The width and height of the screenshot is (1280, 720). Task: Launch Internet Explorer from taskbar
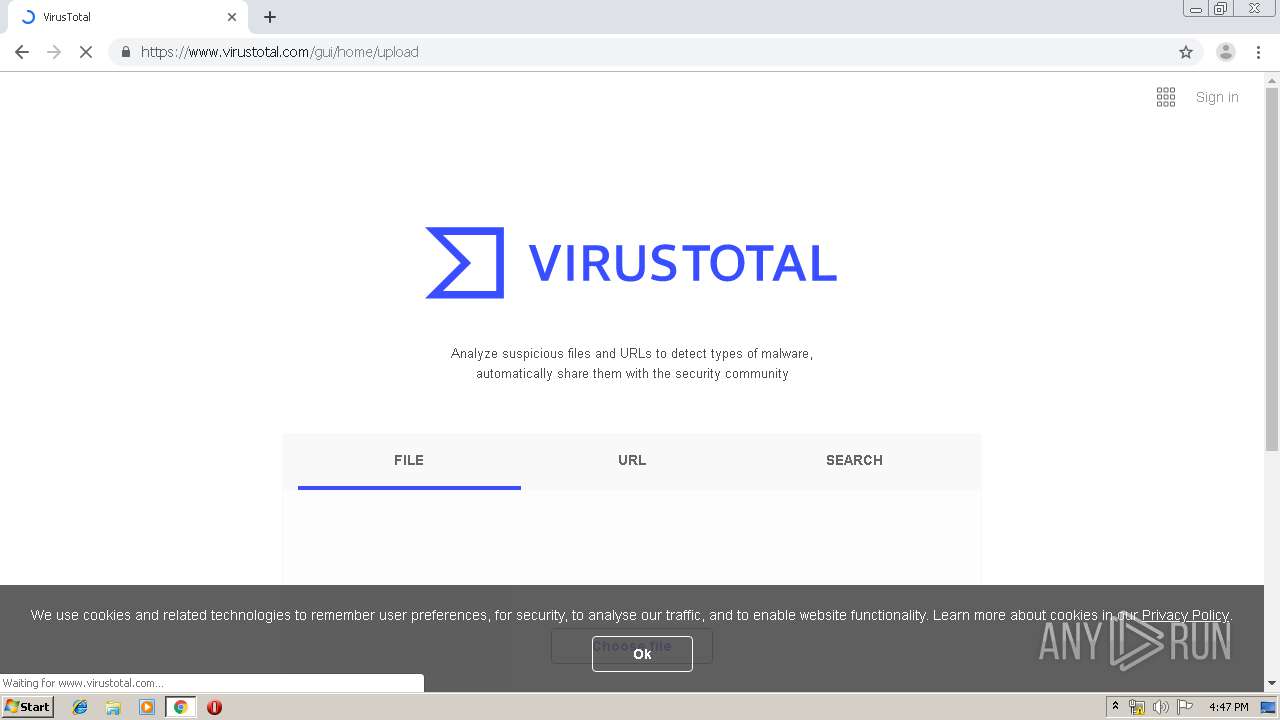point(80,707)
